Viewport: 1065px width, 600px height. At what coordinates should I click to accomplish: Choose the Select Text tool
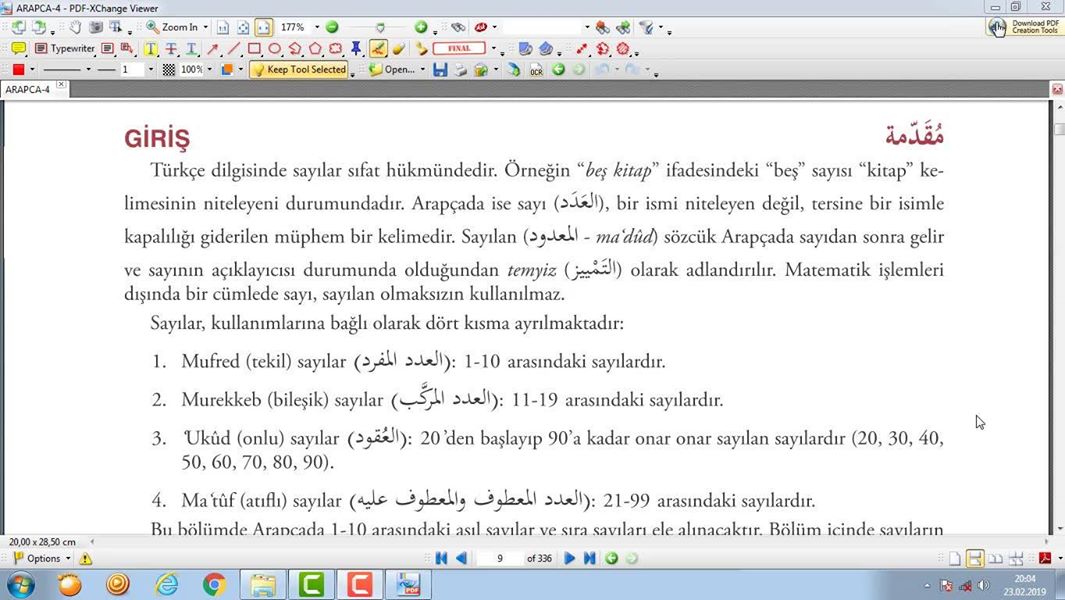(116, 27)
